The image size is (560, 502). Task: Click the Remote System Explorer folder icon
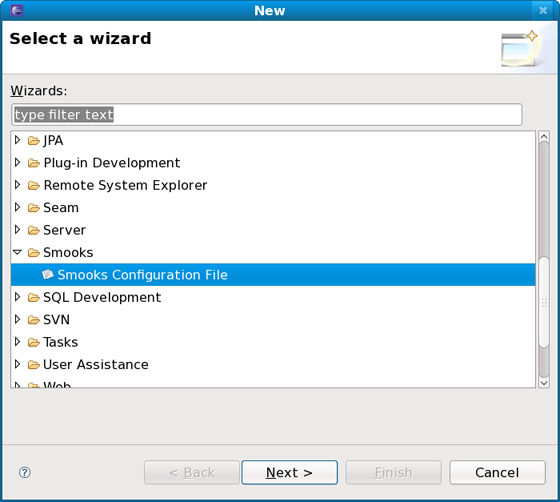[x=34, y=185]
